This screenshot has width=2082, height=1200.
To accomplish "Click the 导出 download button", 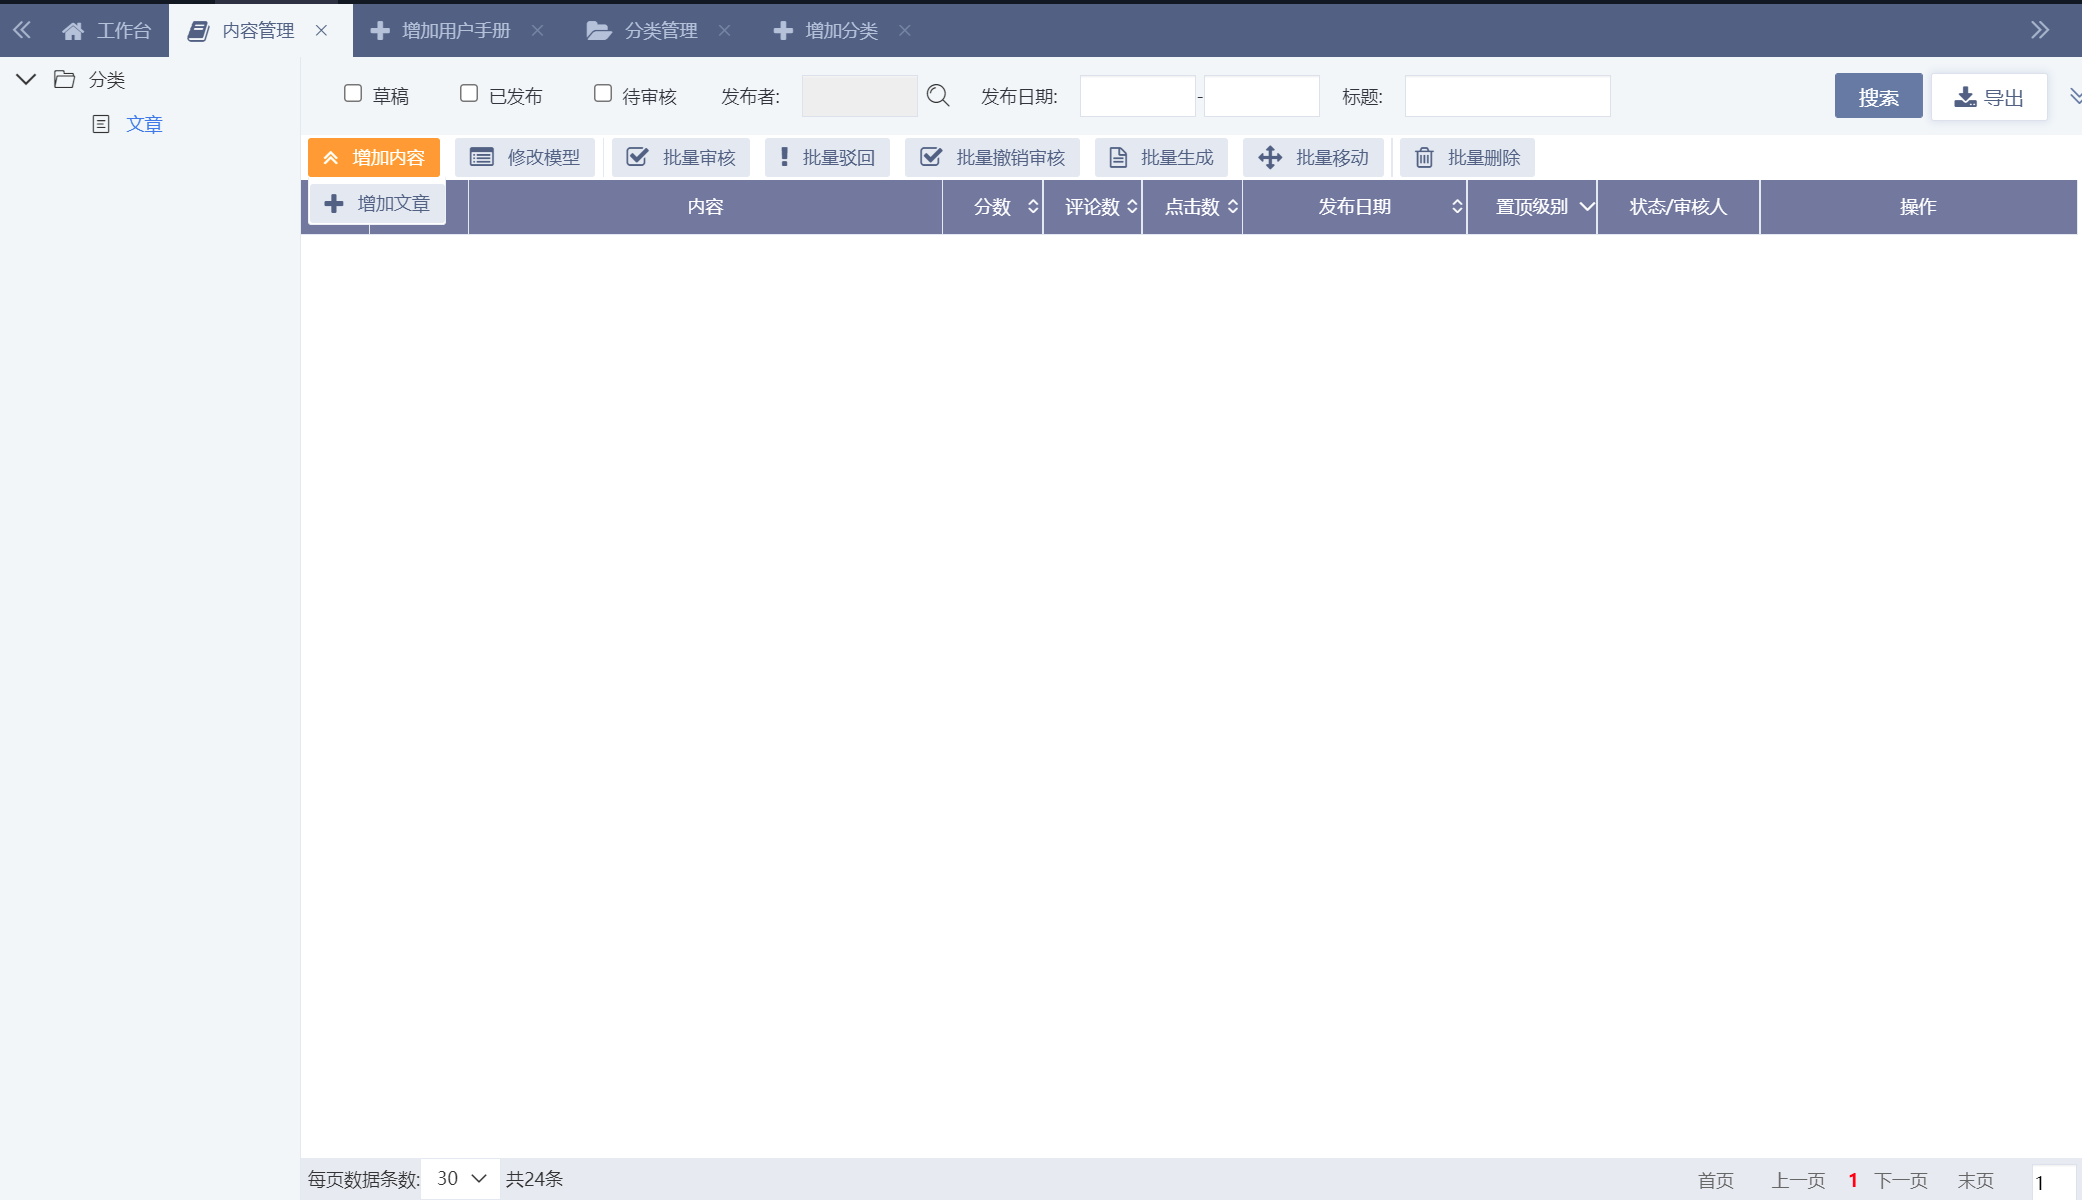I will click(1988, 97).
